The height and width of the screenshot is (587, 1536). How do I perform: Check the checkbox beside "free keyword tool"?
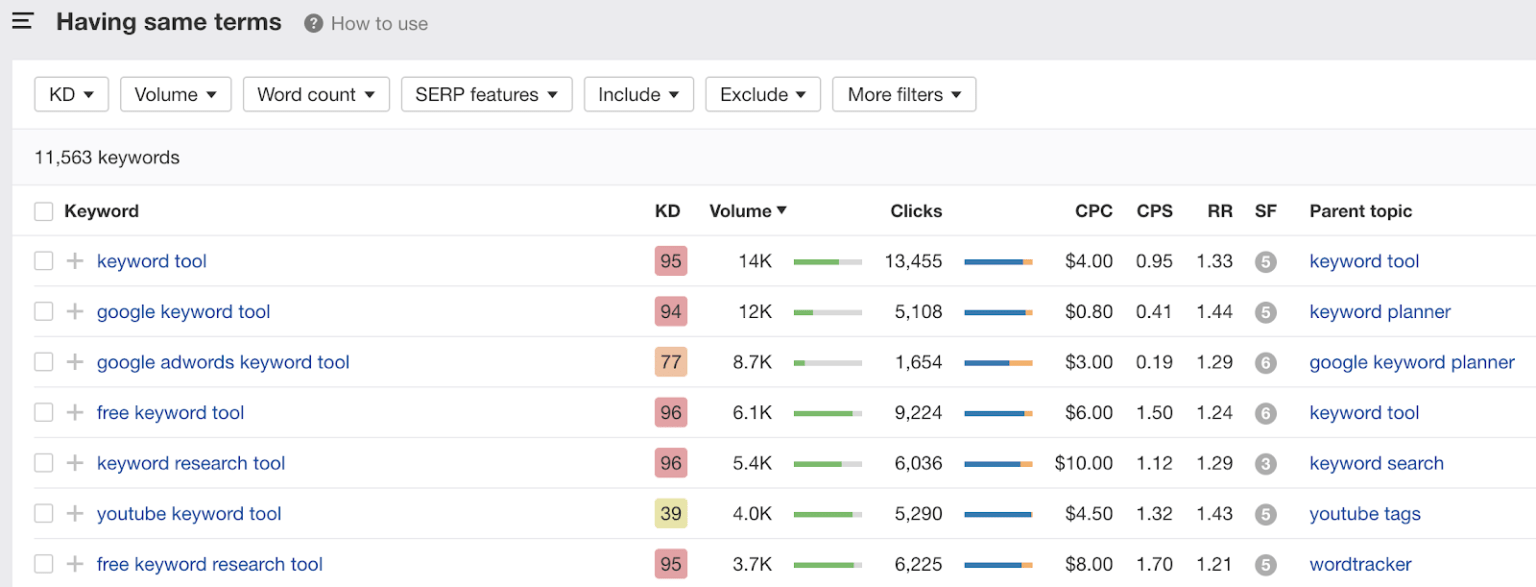tap(43, 412)
